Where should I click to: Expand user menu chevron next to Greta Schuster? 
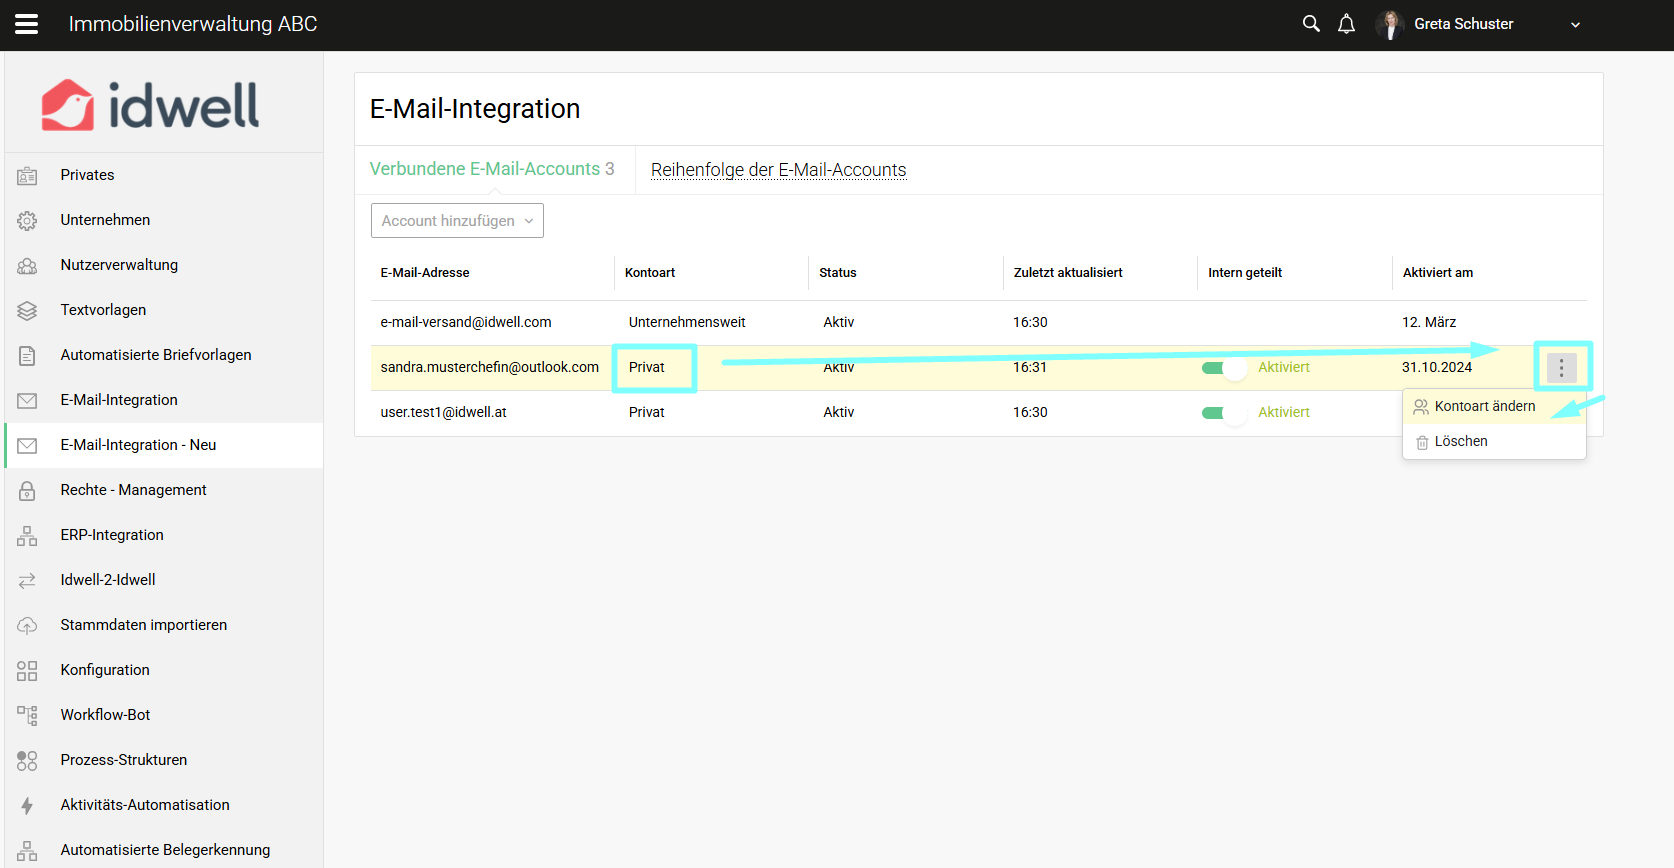(1575, 25)
